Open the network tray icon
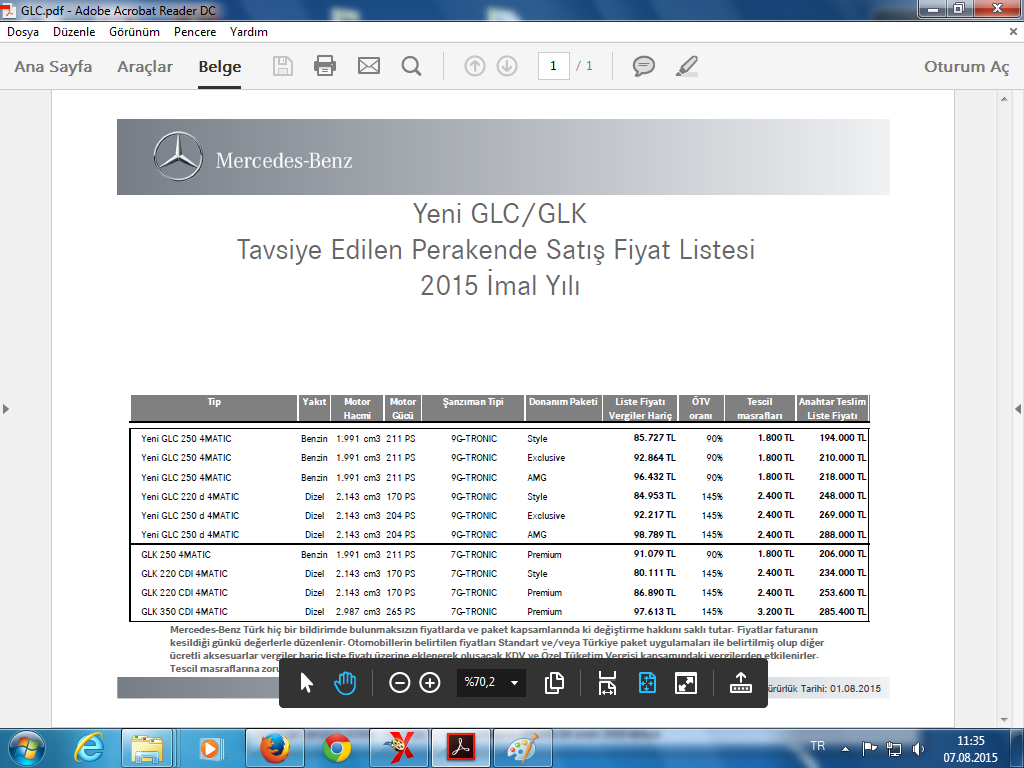The height and width of the screenshot is (768, 1024). pyautogui.click(x=893, y=749)
